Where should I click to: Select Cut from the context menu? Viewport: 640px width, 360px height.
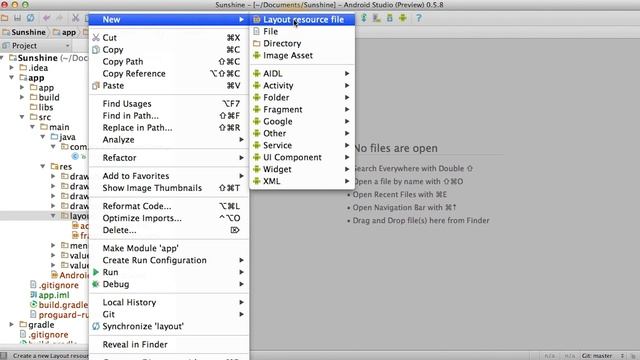pyautogui.click(x=169, y=38)
